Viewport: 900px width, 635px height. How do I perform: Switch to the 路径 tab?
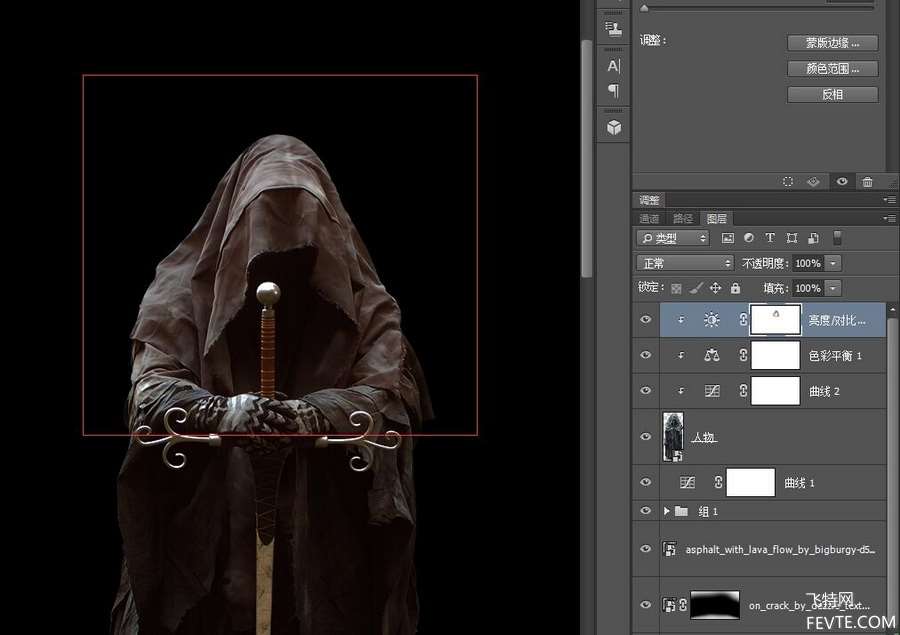[x=683, y=218]
